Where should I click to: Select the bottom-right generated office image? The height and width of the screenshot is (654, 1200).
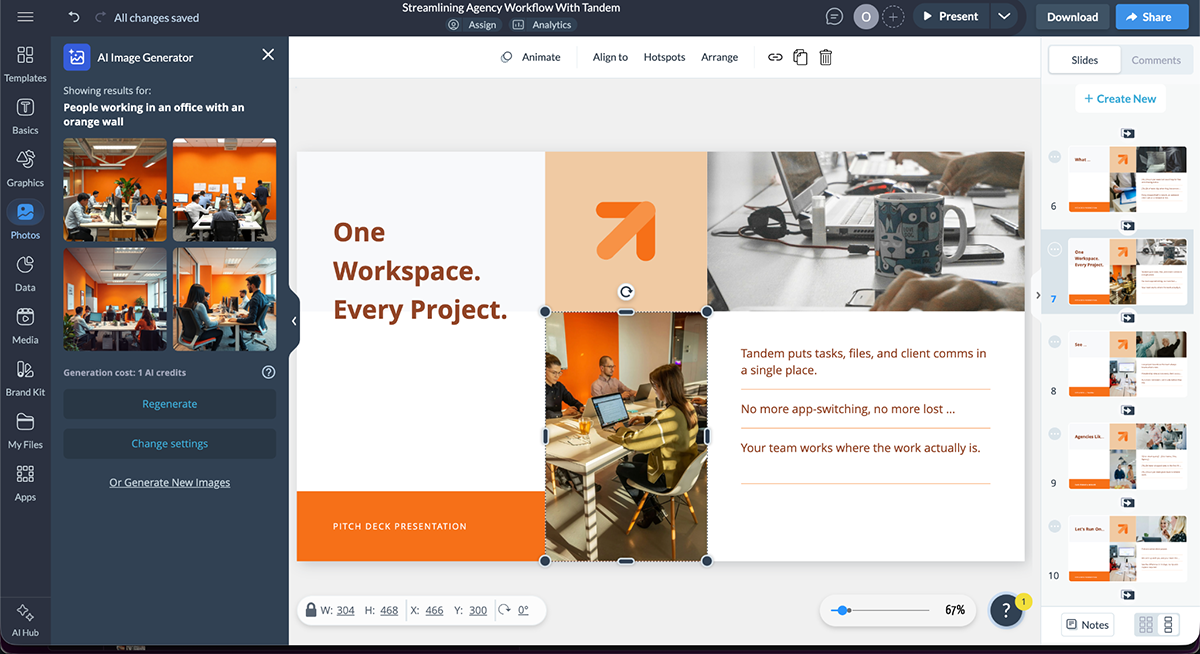224,299
